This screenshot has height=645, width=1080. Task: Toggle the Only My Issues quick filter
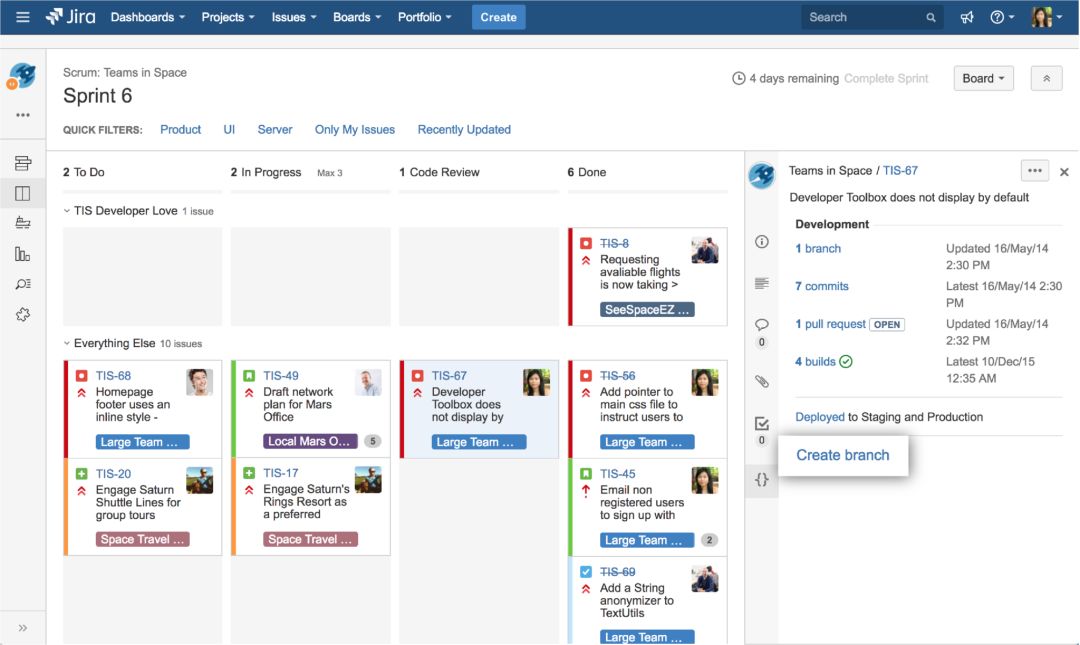coord(355,130)
